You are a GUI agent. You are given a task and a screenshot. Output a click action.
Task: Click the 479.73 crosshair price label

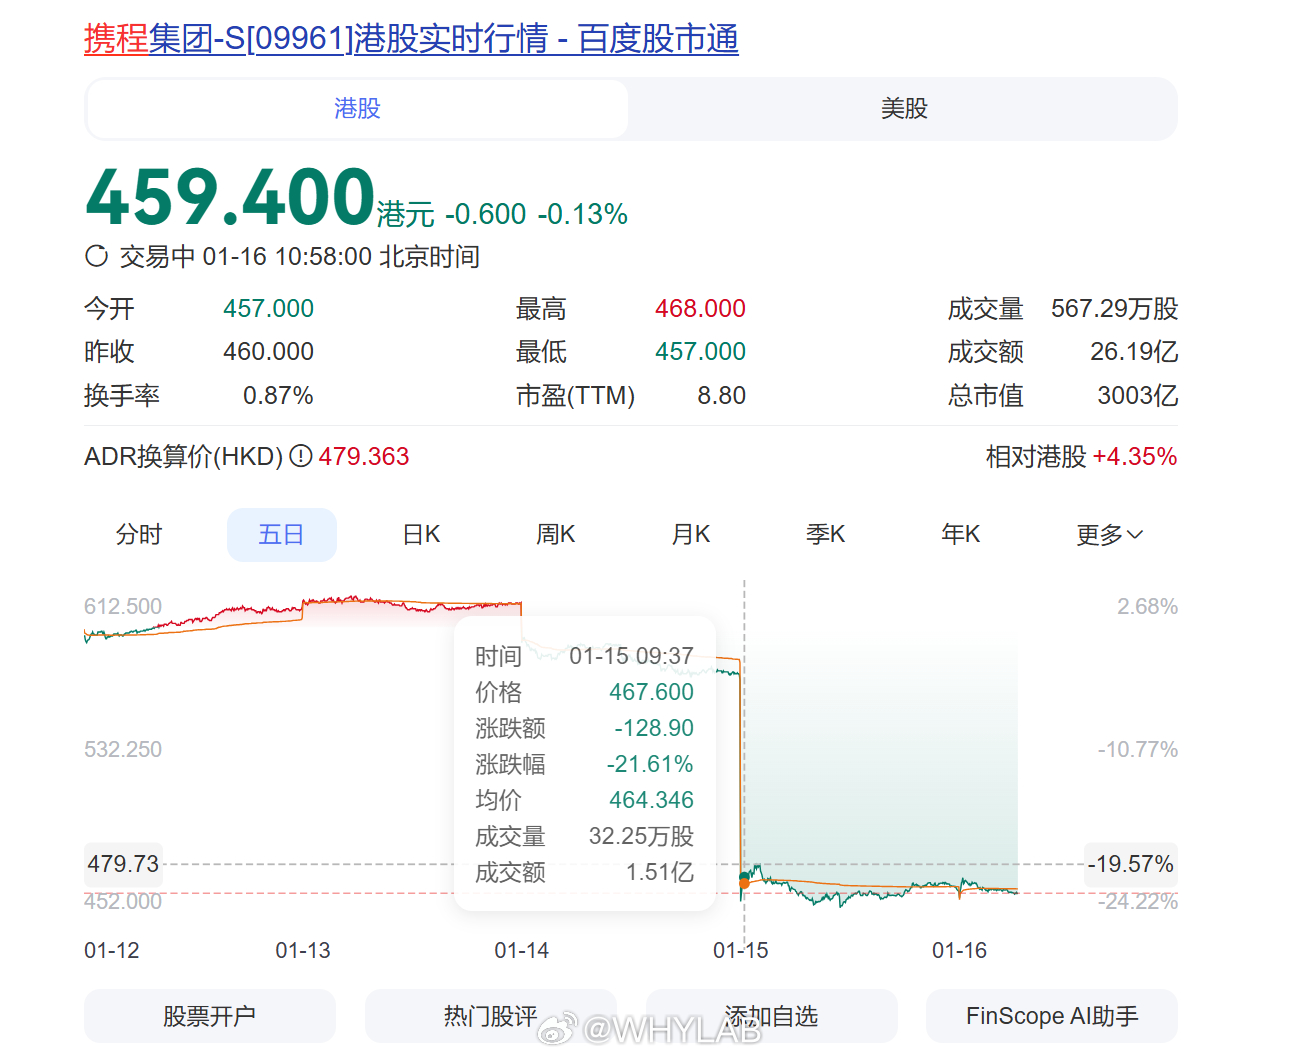(123, 864)
